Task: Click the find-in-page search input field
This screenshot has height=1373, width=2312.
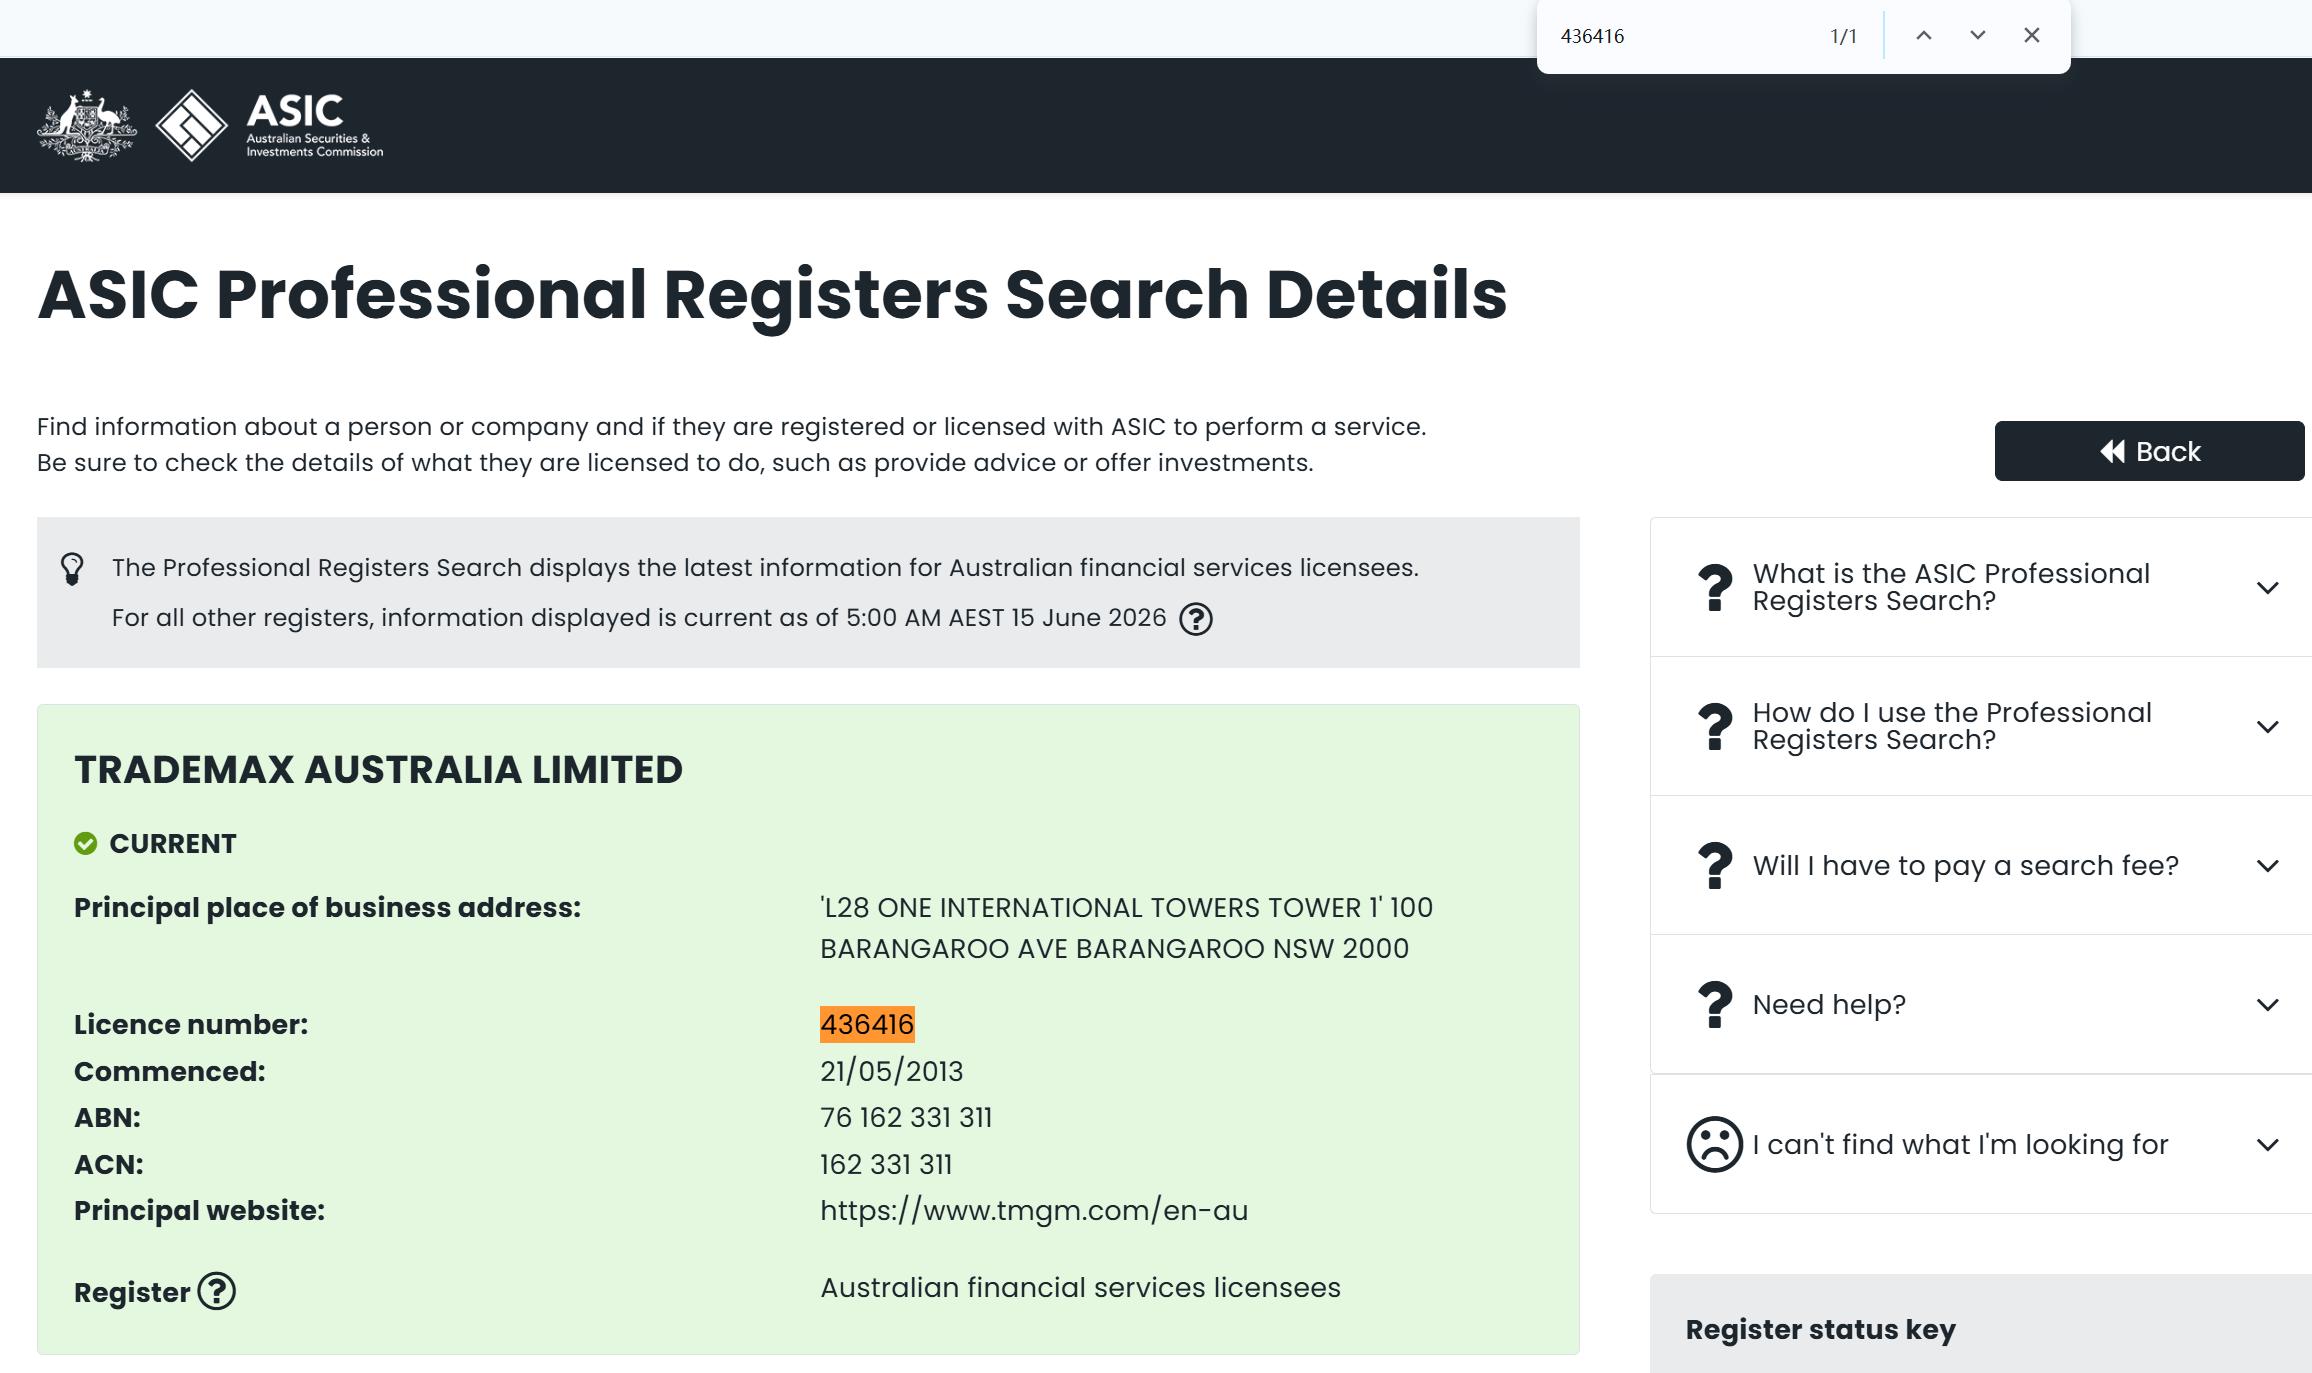Action: coord(1685,36)
